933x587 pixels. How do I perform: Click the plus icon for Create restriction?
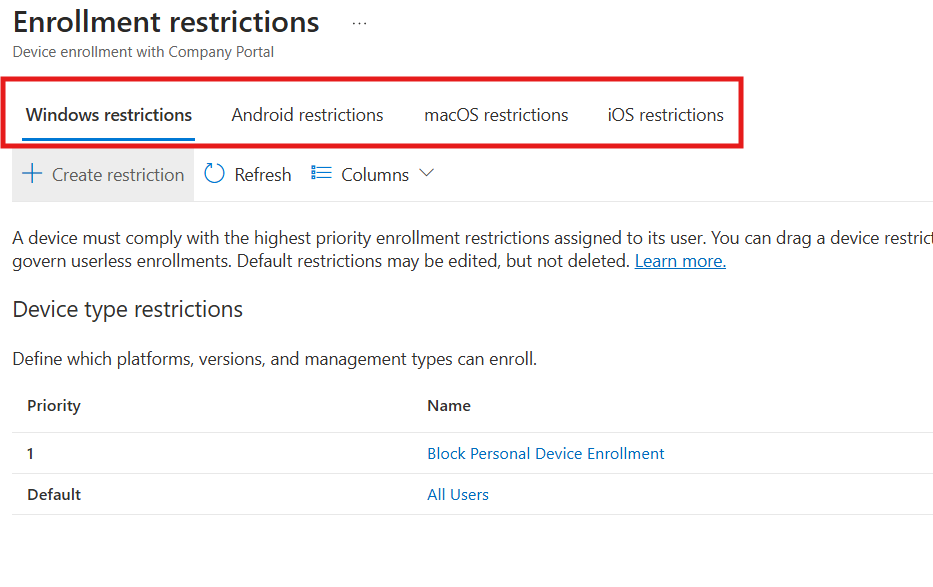[32, 174]
